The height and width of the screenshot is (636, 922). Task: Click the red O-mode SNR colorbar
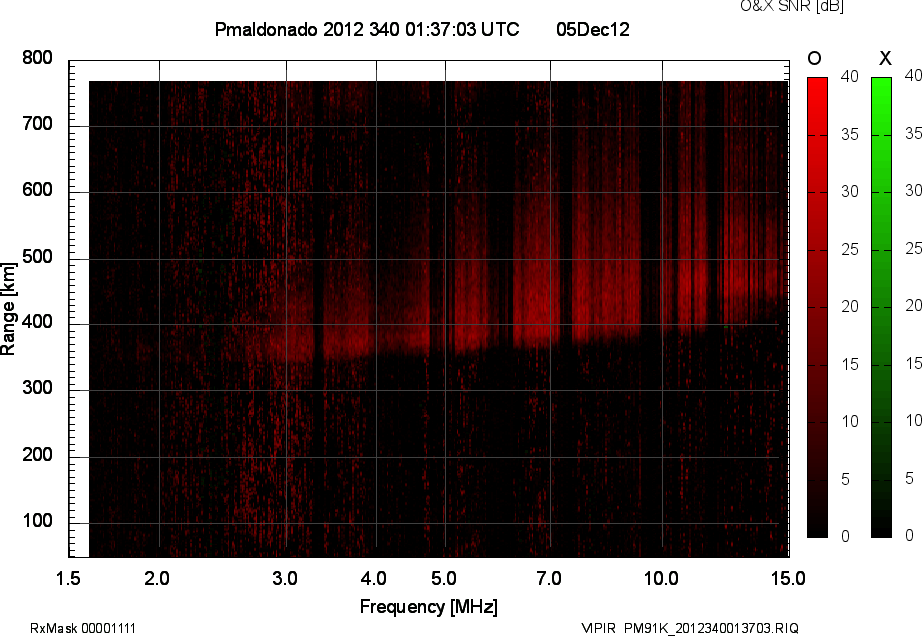pos(817,307)
